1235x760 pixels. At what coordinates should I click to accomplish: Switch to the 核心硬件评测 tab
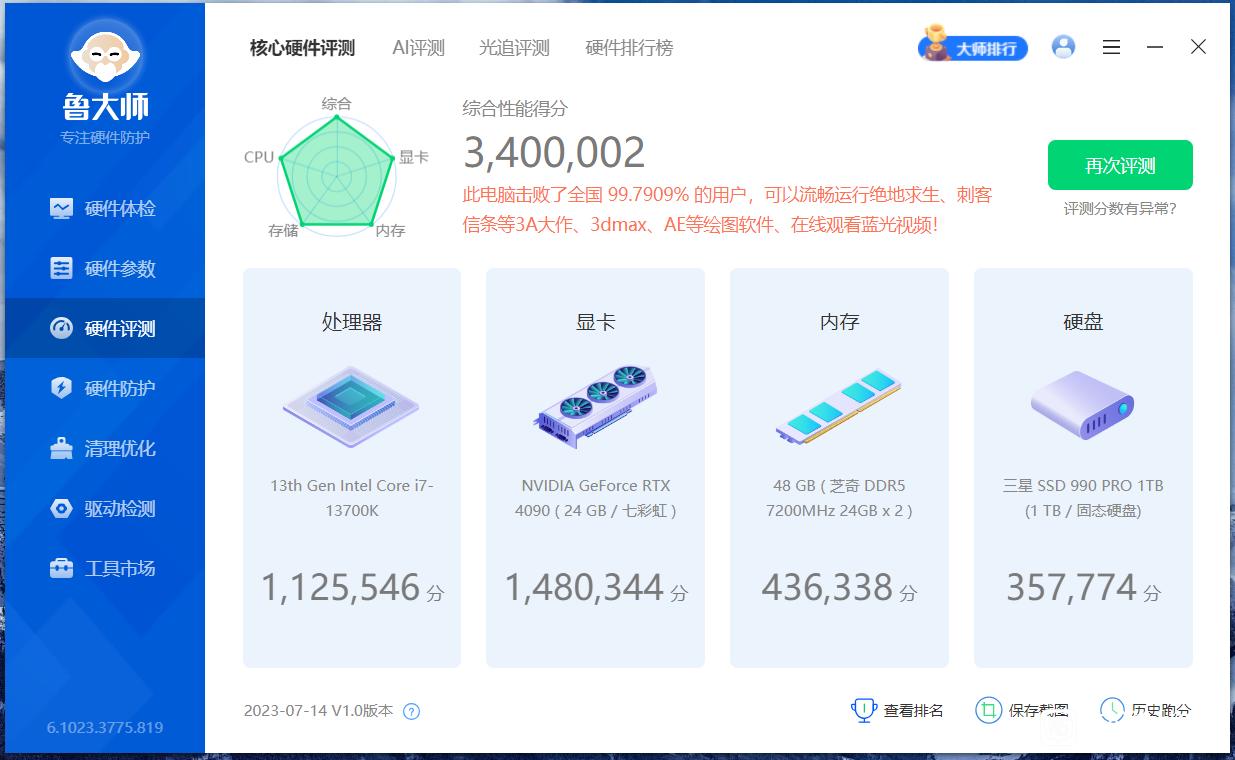click(302, 48)
